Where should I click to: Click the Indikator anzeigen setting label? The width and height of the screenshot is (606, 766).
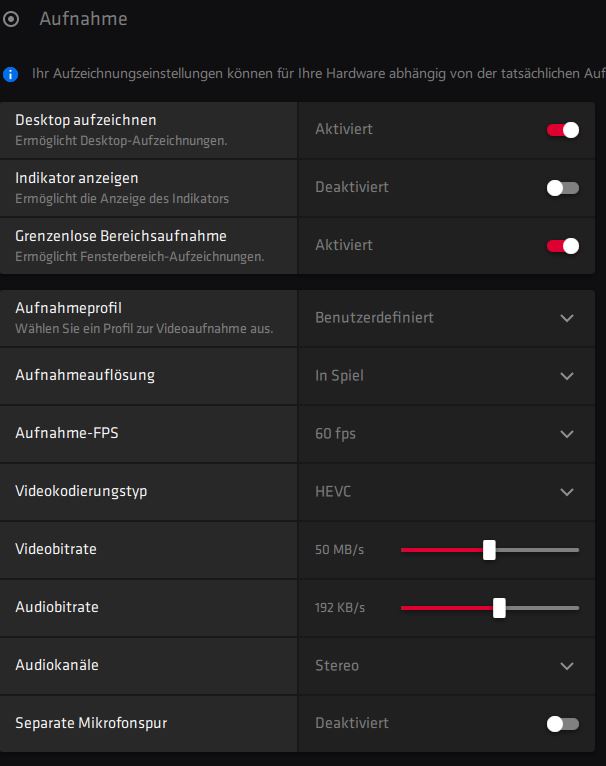[x=77, y=178]
